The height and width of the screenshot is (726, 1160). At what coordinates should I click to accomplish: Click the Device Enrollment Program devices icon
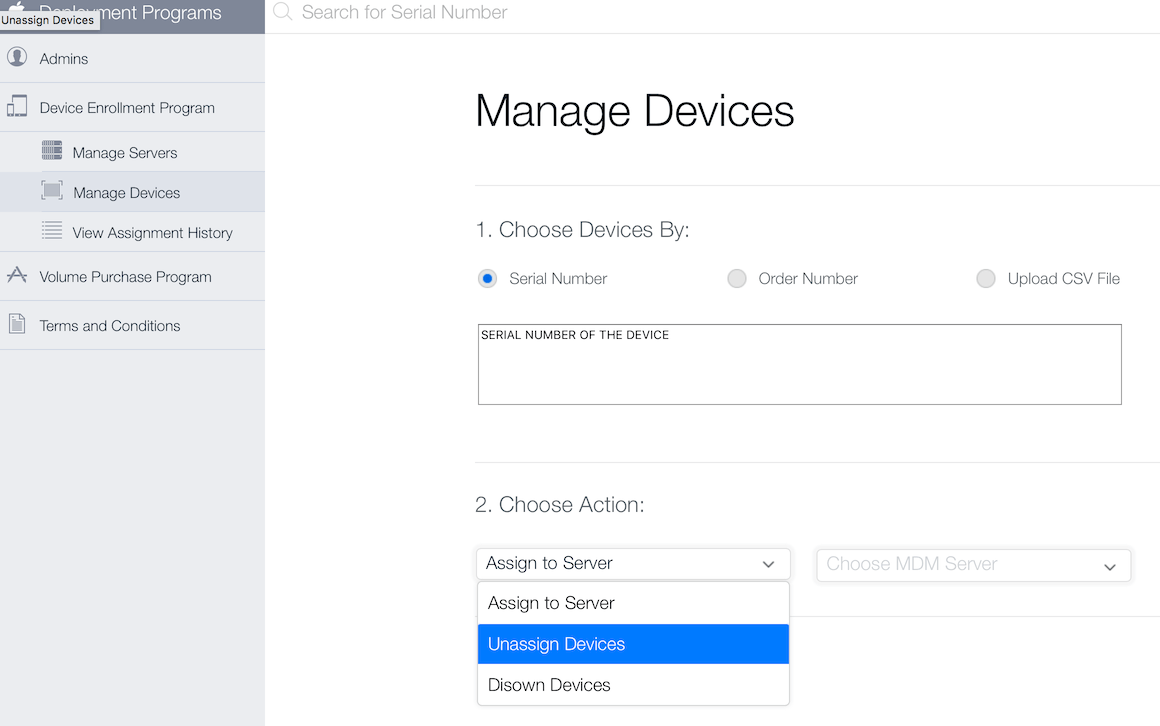17,107
